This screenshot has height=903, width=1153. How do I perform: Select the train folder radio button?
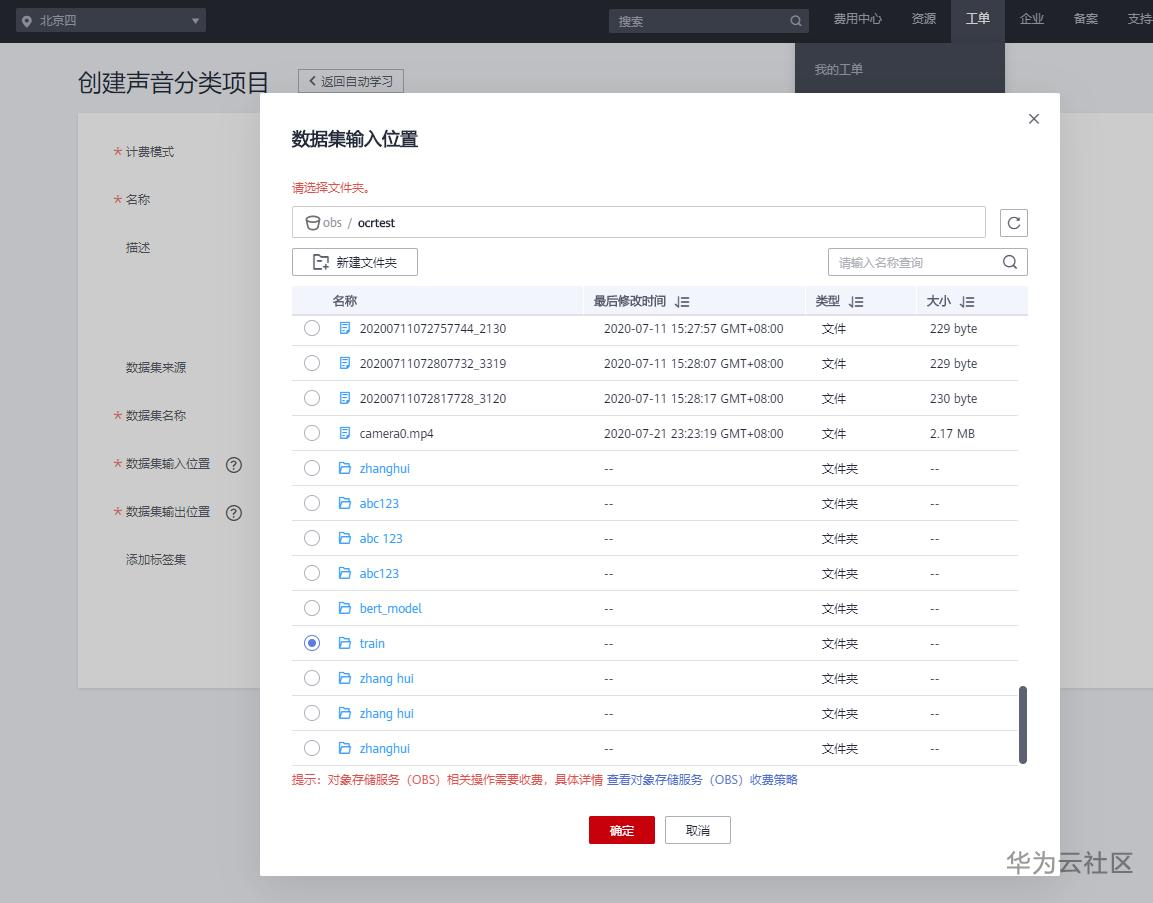pos(312,643)
